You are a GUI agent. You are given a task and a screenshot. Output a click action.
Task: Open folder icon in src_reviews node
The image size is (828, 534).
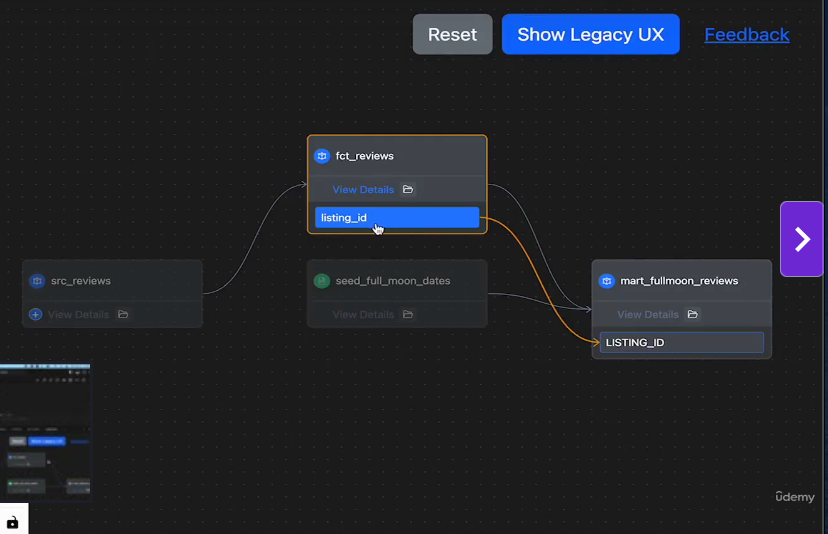[x=123, y=314]
